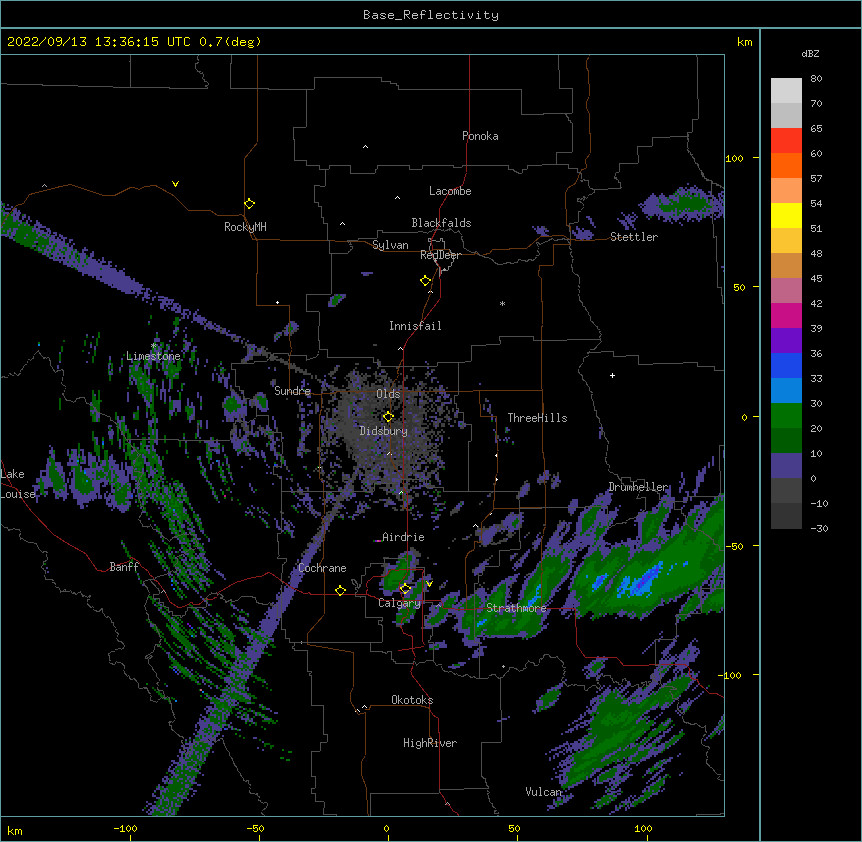Select the white plus marker east of ThreeHills
Viewport: 862px width, 842px height.
click(x=612, y=375)
